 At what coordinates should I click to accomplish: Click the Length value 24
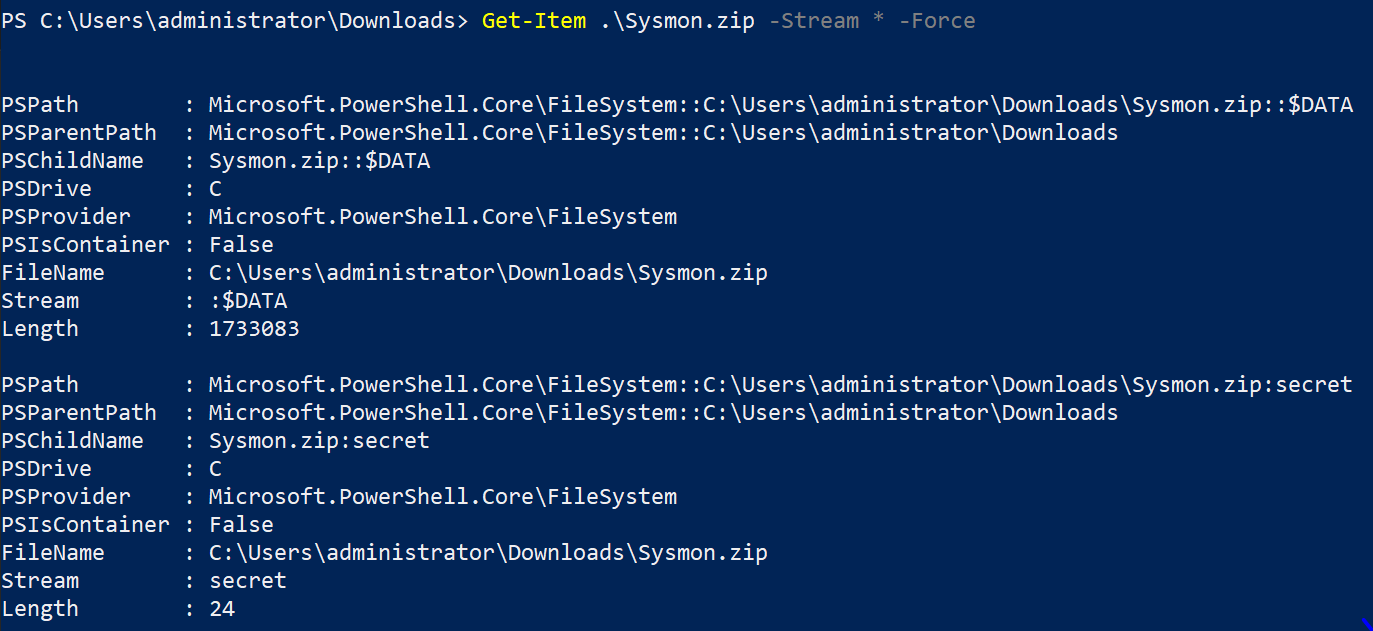[222, 609]
